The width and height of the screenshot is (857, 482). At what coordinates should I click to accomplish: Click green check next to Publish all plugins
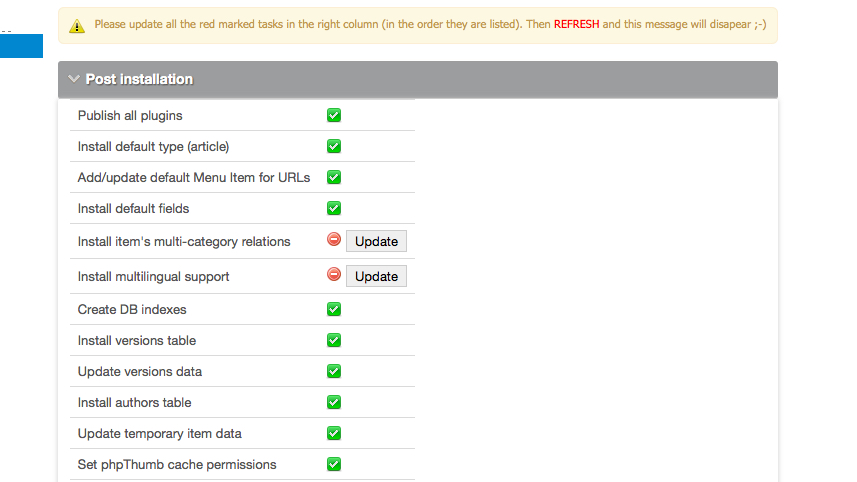[x=334, y=115]
